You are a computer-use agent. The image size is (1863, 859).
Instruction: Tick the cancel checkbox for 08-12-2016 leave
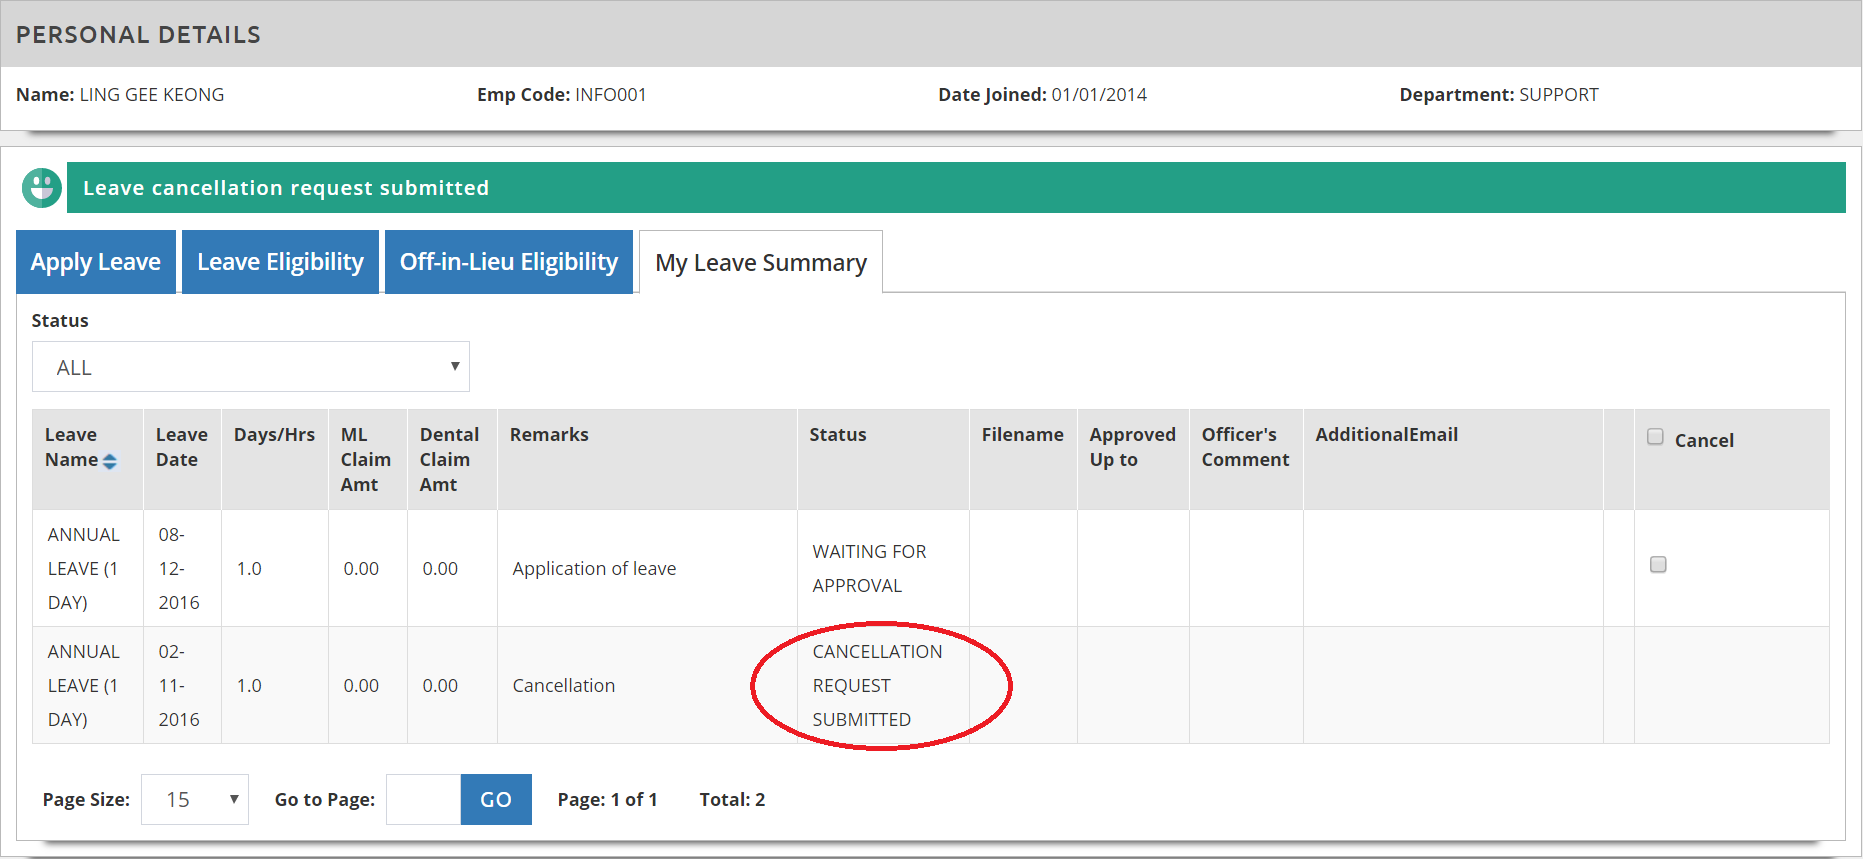tap(1658, 564)
